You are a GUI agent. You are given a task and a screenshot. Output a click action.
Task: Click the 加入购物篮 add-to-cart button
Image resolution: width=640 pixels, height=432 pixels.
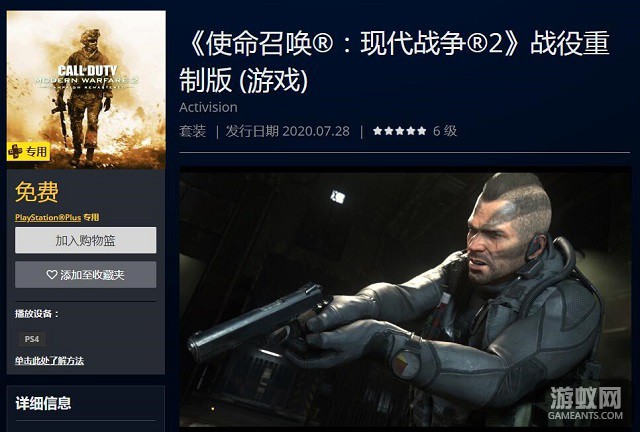point(85,240)
